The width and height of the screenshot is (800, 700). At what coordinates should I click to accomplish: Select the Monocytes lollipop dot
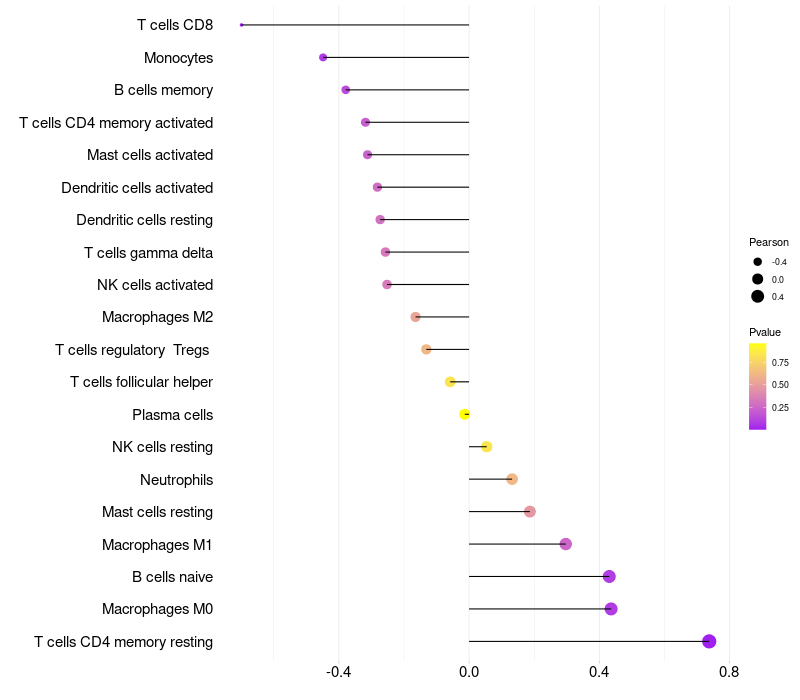(x=323, y=58)
